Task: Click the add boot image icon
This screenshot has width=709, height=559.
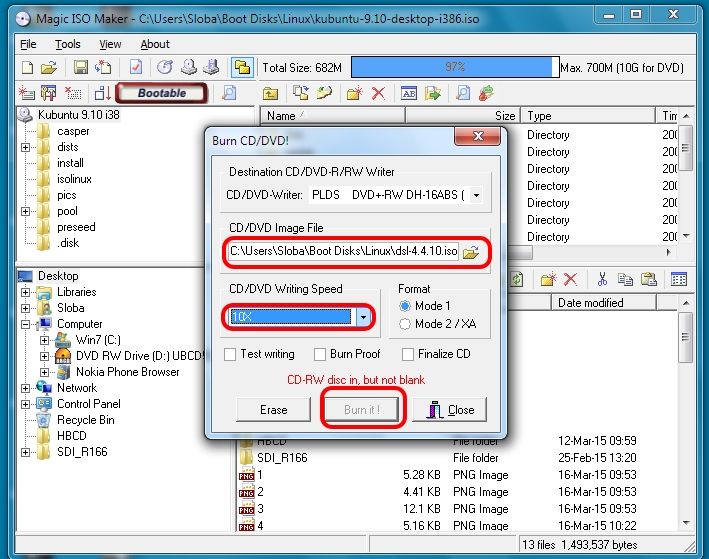Action: coord(27,93)
